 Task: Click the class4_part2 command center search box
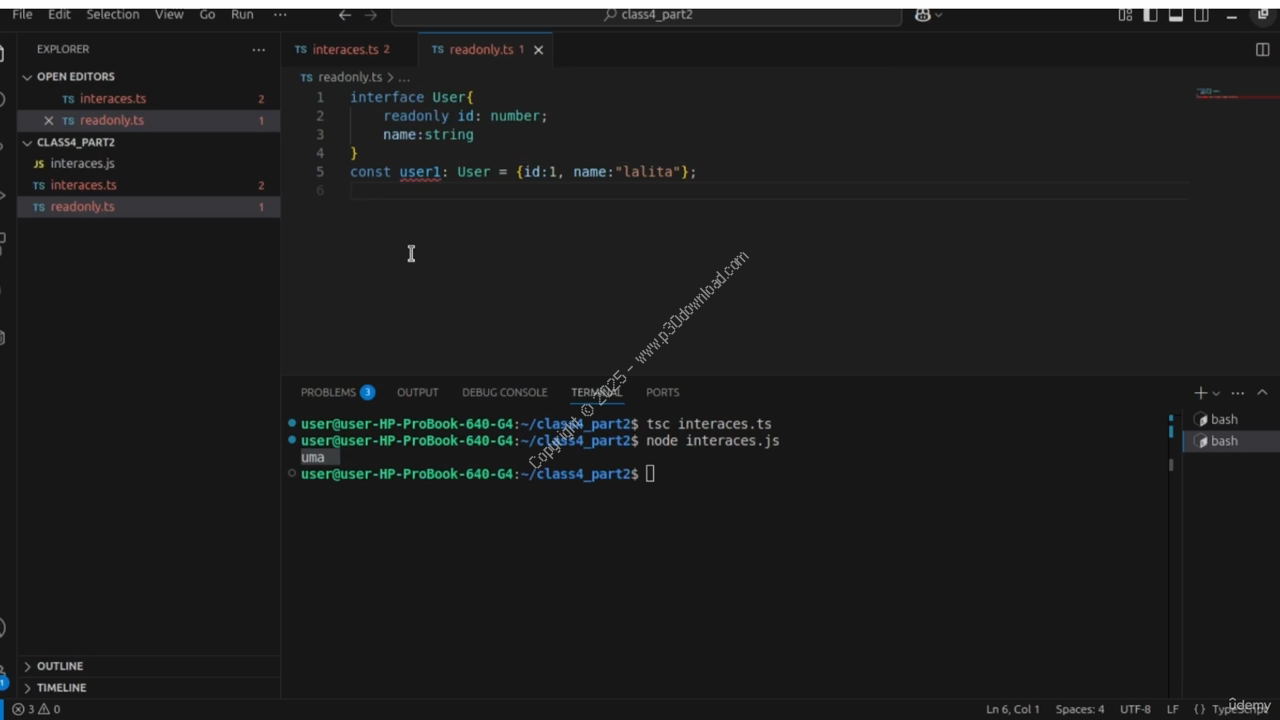point(648,15)
